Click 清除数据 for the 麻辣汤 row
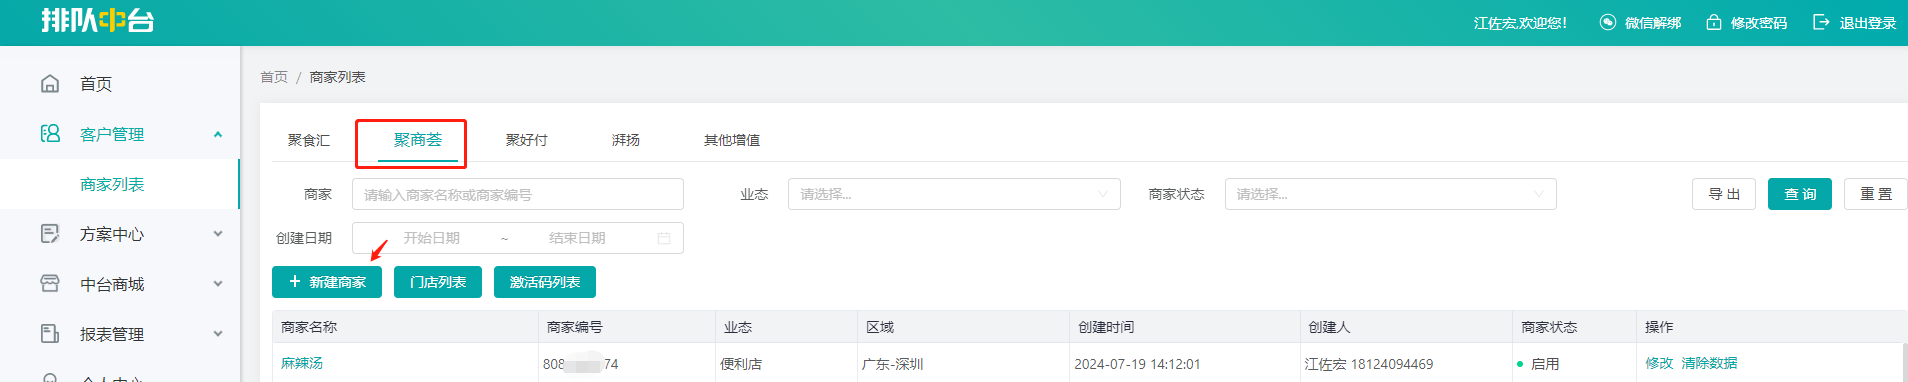 click(x=1709, y=363)
